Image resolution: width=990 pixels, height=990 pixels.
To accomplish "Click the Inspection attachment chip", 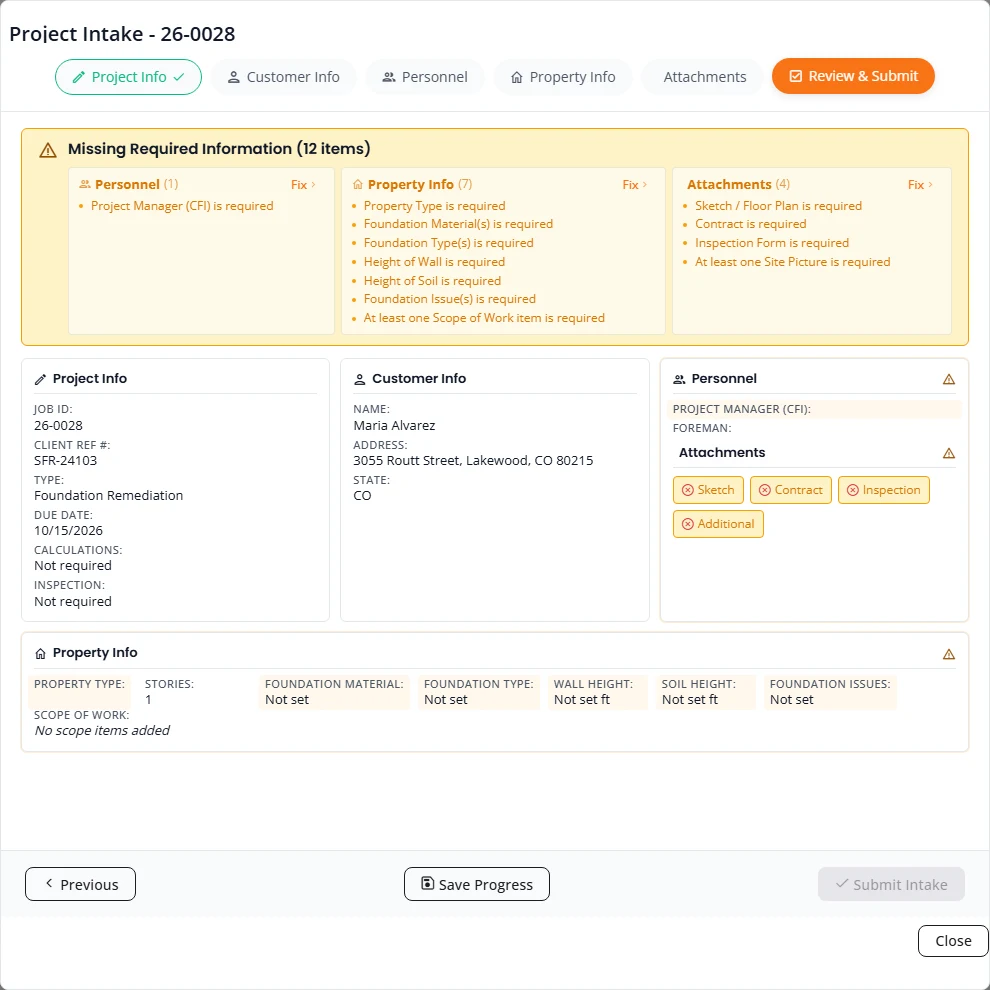I will pyautogui.click(x=883, y=490).
